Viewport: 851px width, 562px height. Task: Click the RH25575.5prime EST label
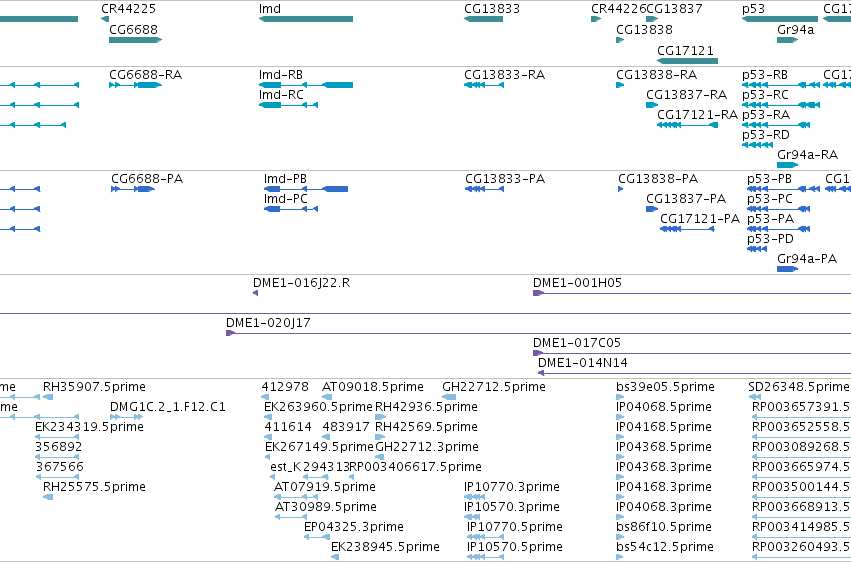click(x=94, y=487)
